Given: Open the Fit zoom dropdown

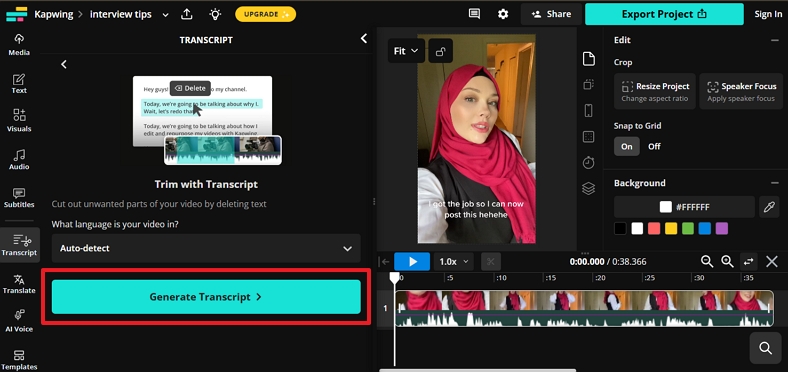Looking at the screenshot, I should pyautogui.click(x=406, y=51).
